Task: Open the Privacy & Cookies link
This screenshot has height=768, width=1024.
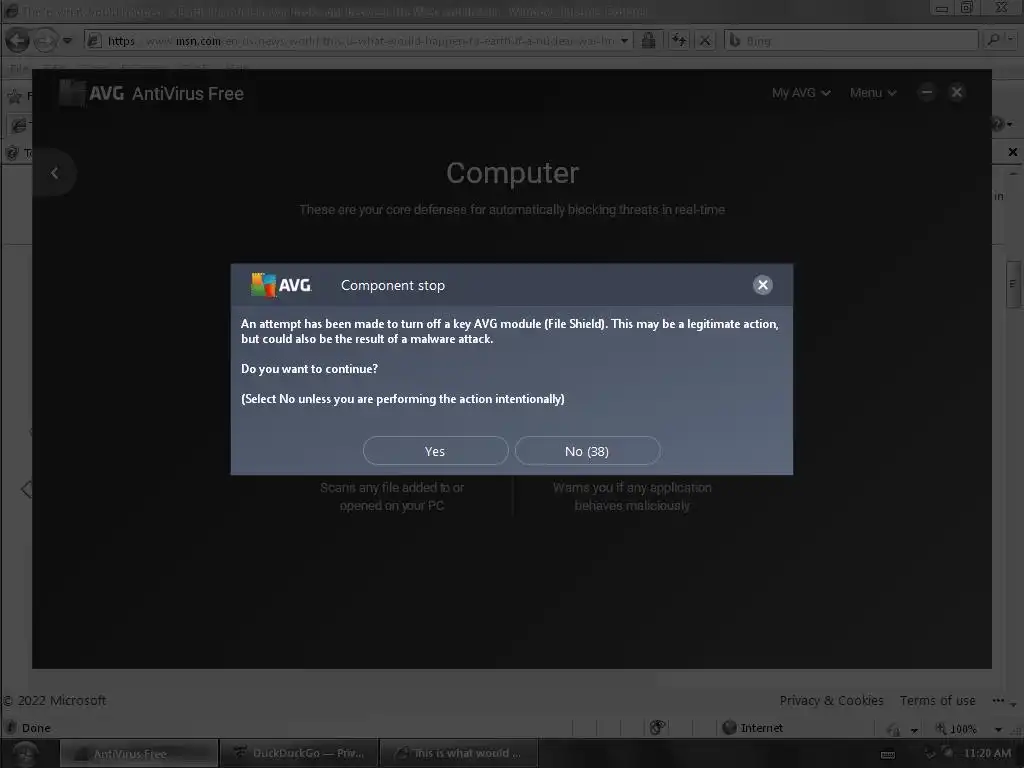Action: pos(831,700)
